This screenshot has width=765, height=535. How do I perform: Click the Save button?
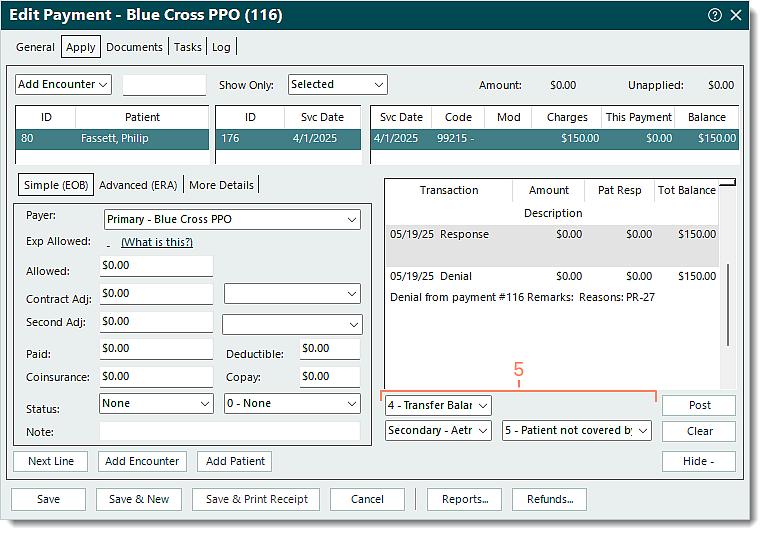coord(48,499)
